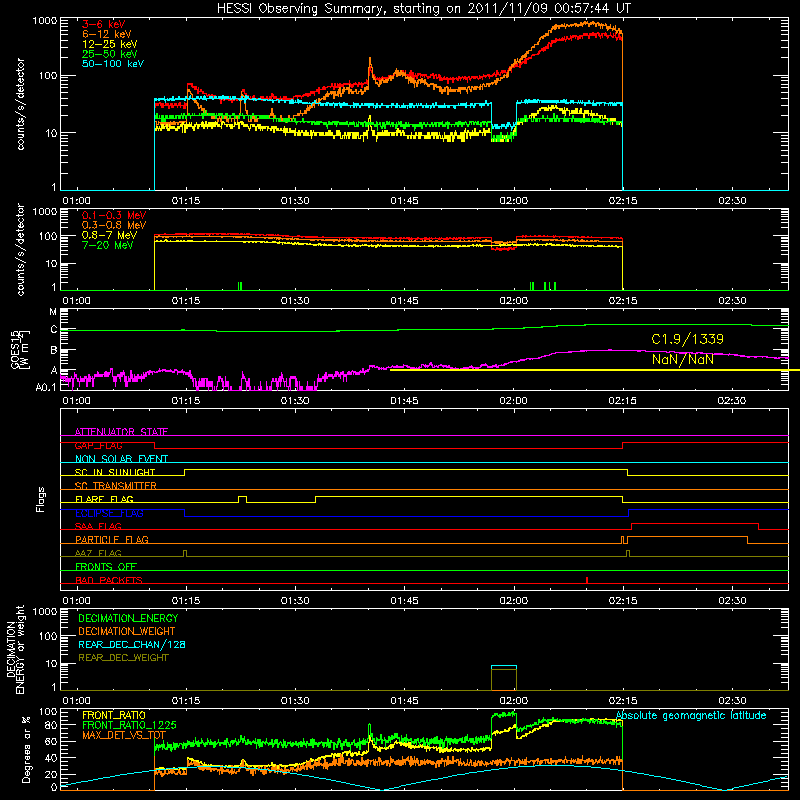Viewport: 800px width, 800px height.
Task: Click the GAP_FLAG label
Action: [98, 445]
